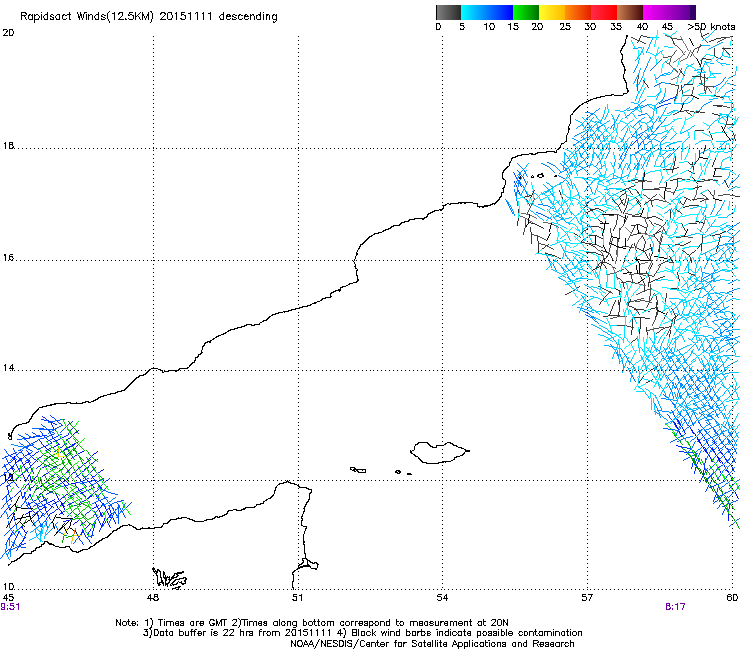Click the large Socotra island outline
The width and height of the screenshot is (740, 650).
tap(439, 453)
